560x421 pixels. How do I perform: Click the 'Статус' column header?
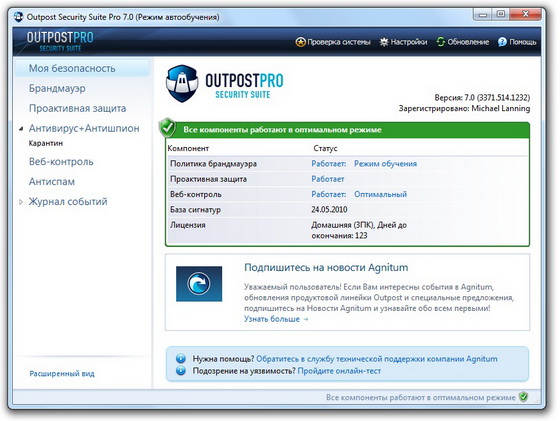coord(325,148)
